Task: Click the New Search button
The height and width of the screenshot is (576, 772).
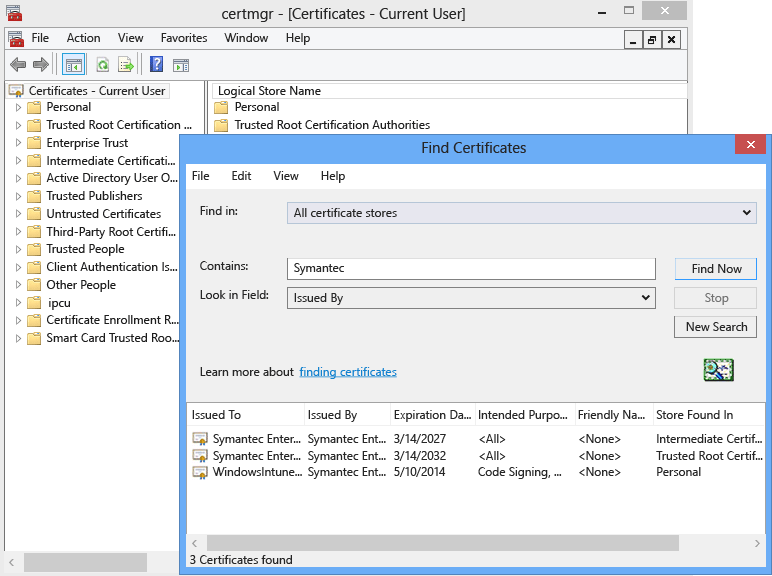Action: [715, 327]
